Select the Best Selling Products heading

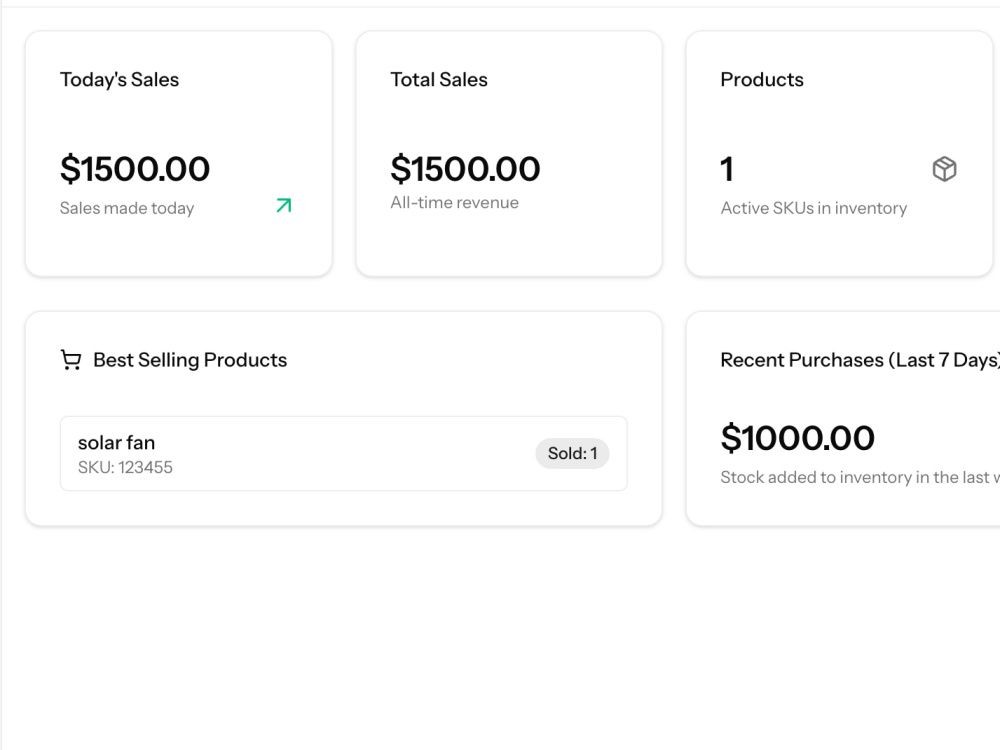coord(190,360)
